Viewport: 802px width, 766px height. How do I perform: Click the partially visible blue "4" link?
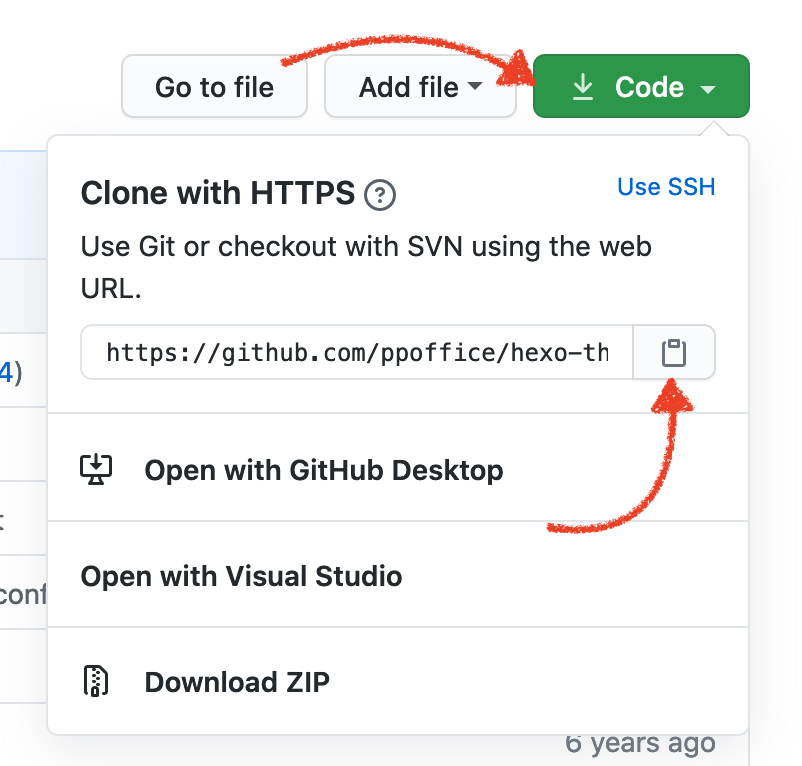[6, 373]
